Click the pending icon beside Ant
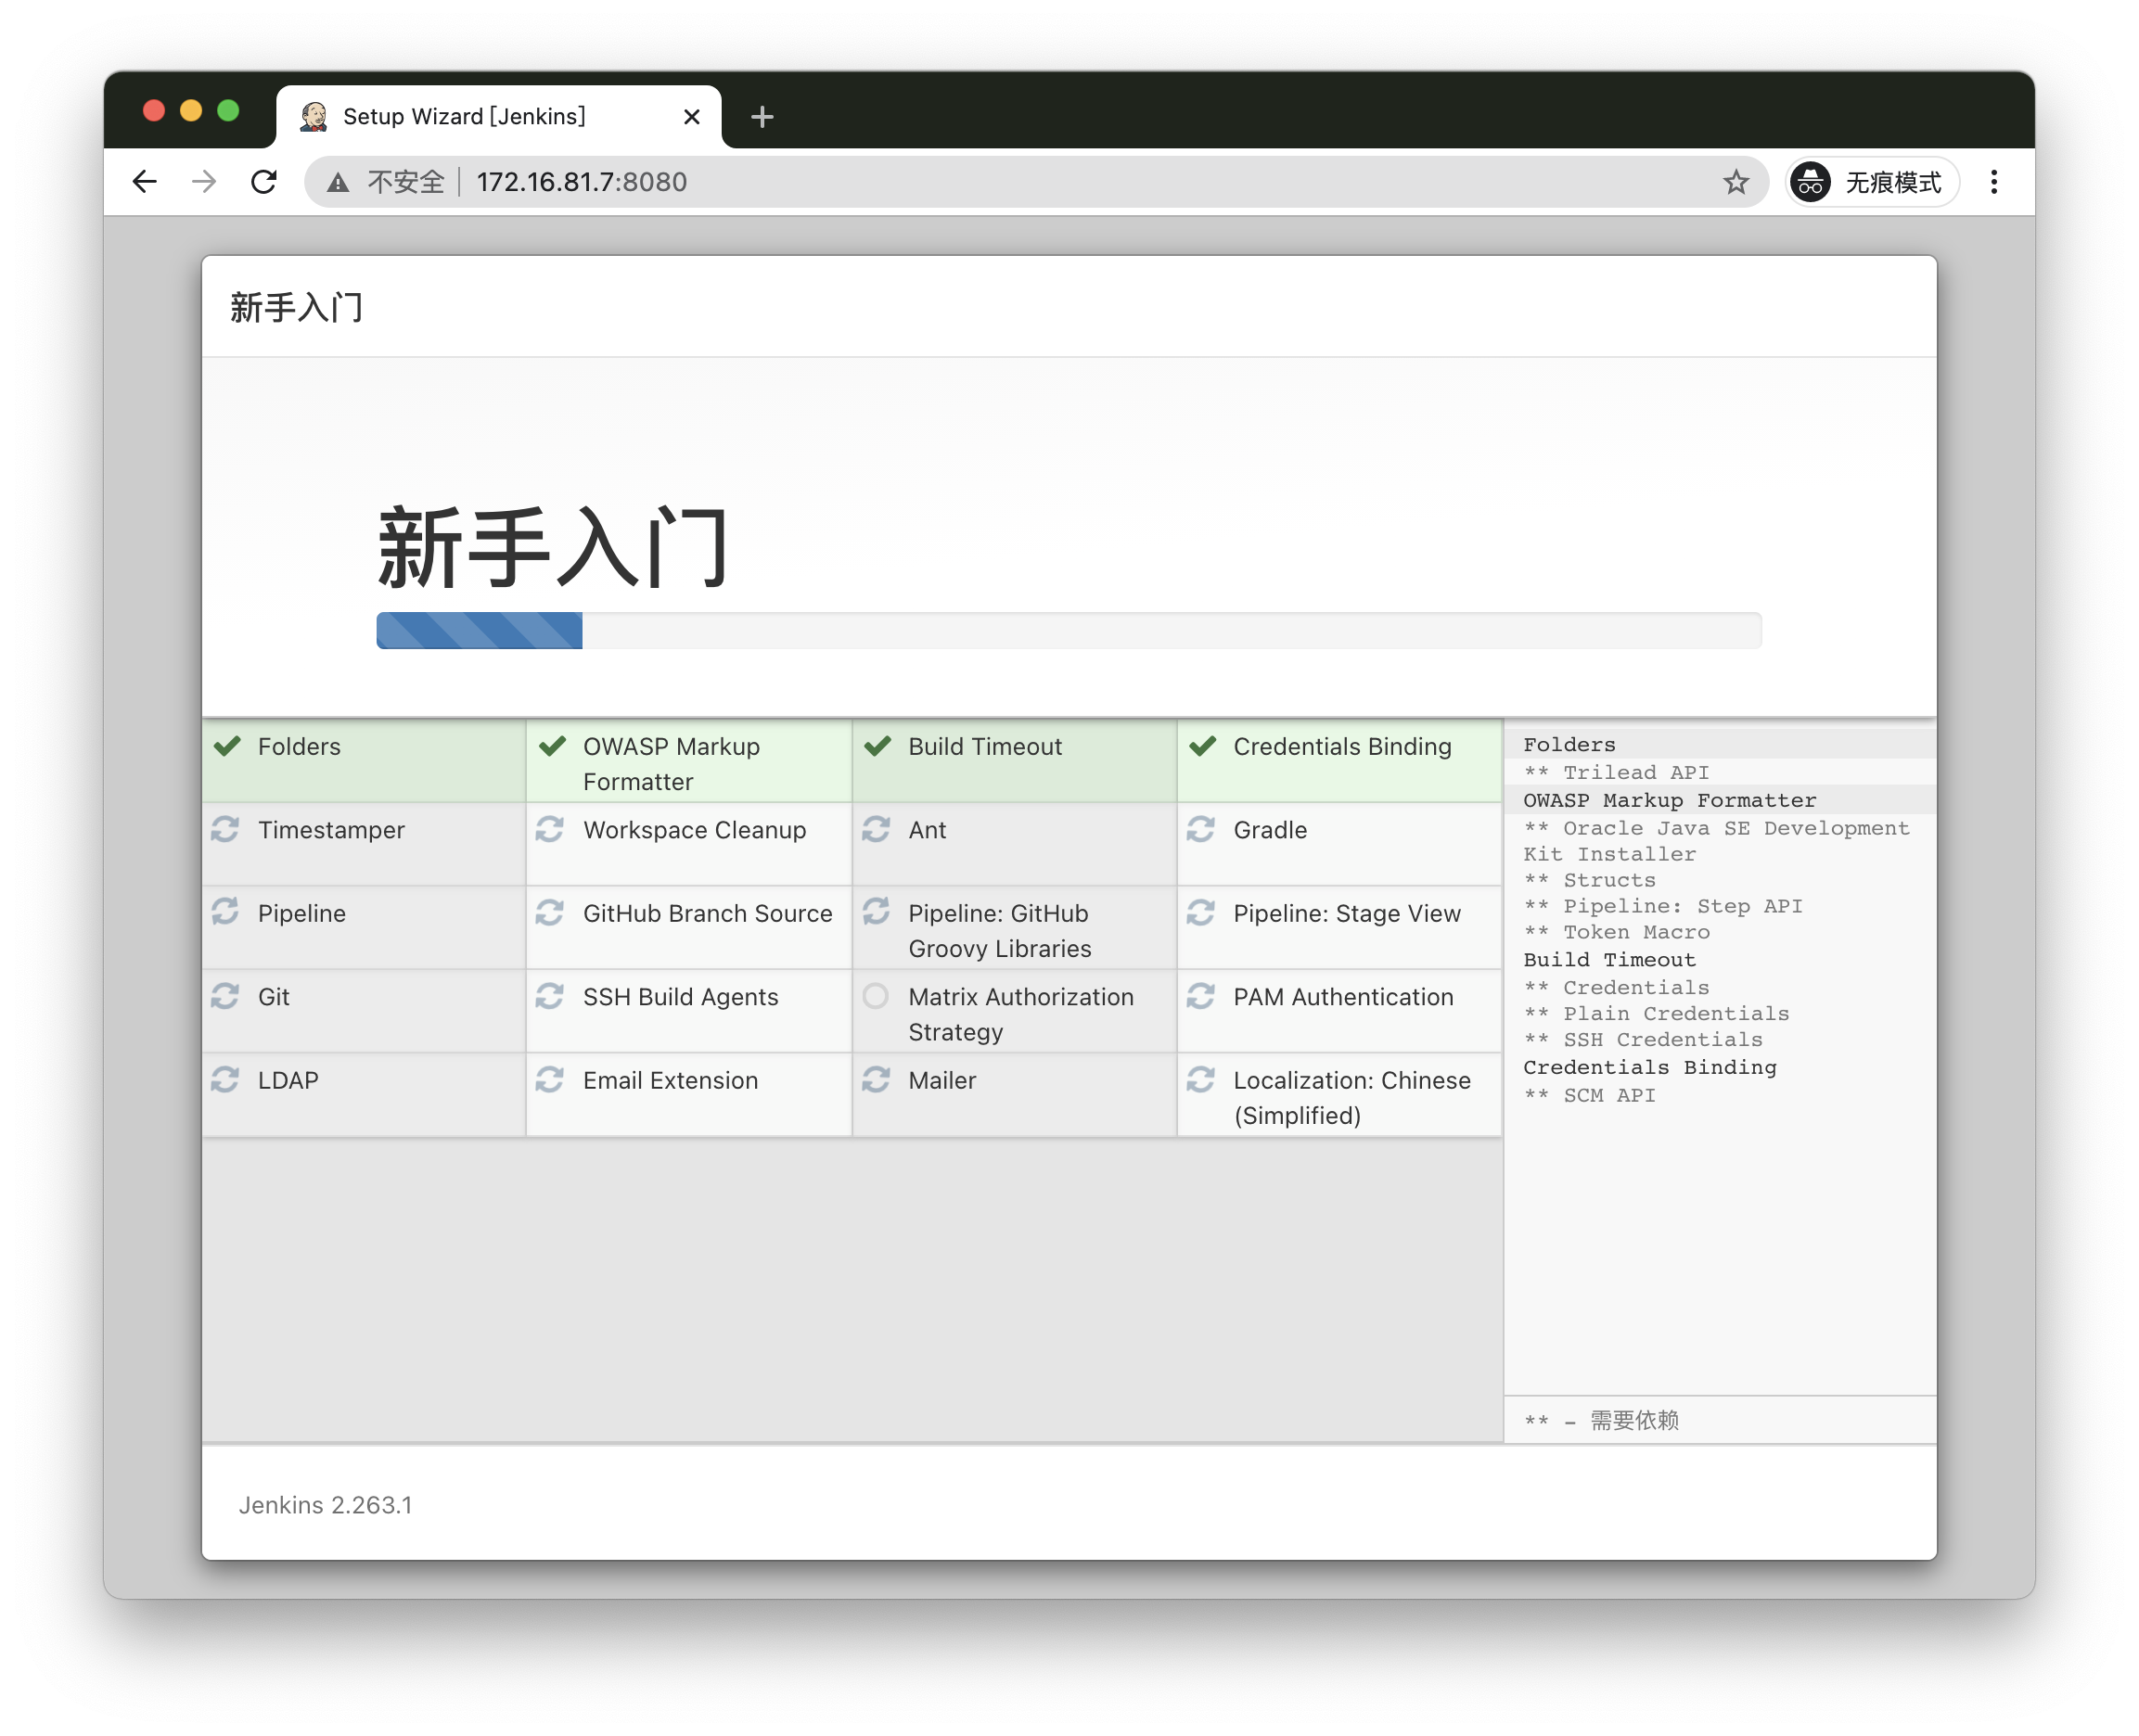Image resolution: width=2139 pixels, height=1736 pixels. (x=876, y=829)
